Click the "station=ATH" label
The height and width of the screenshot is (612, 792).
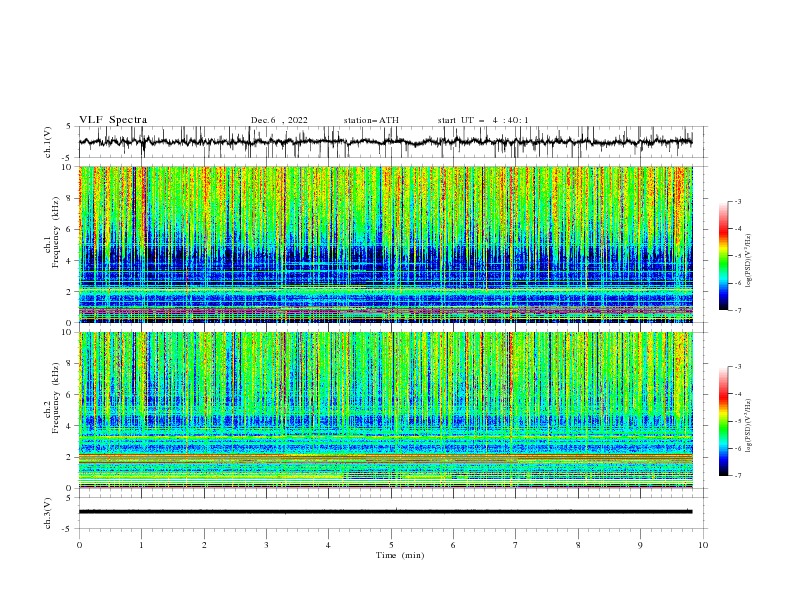[x=371, y=120]
